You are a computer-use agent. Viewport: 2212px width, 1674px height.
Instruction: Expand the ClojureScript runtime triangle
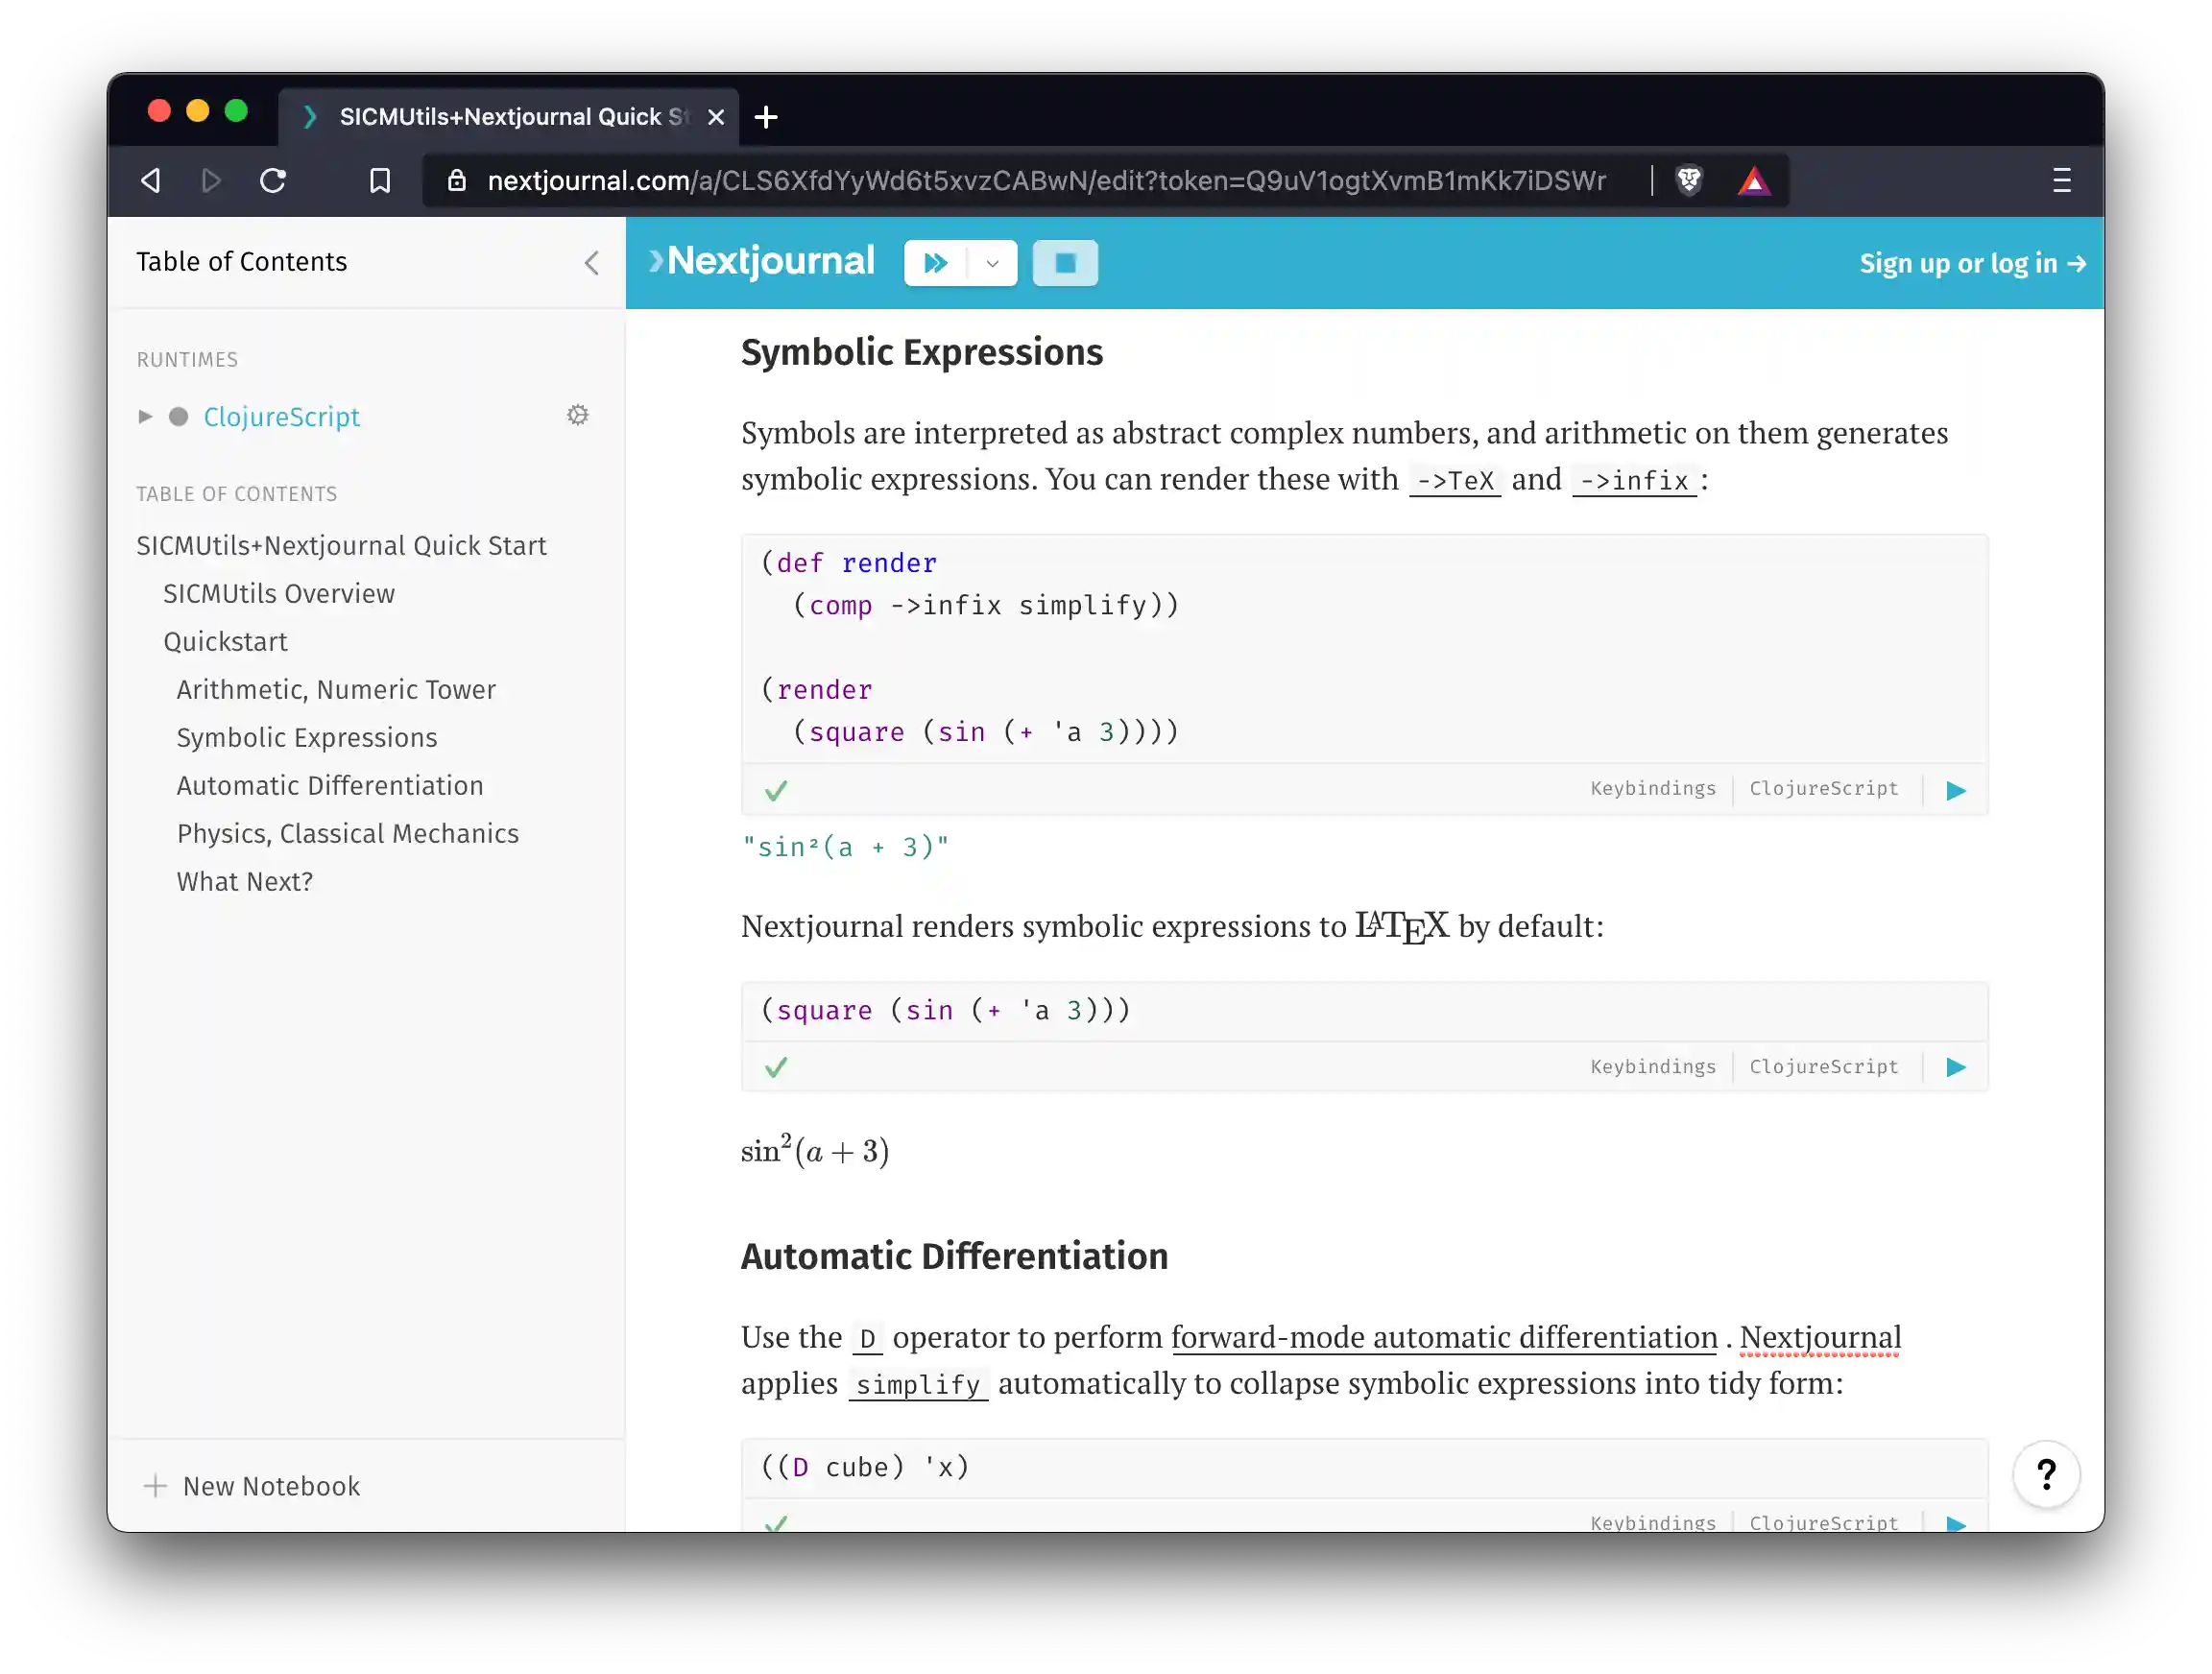(x=145, y=416)
